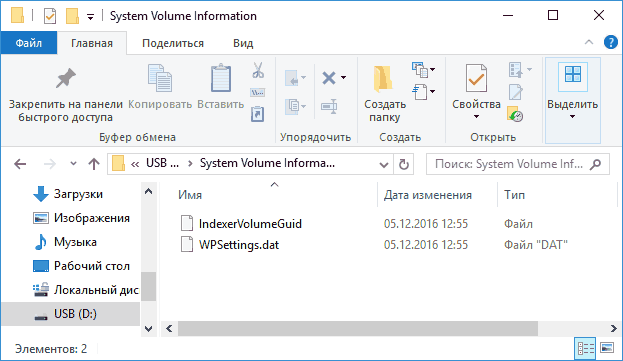Click the Open icon in ribbon
Viewport: 623px width, 361px height.
pos(516,70)
